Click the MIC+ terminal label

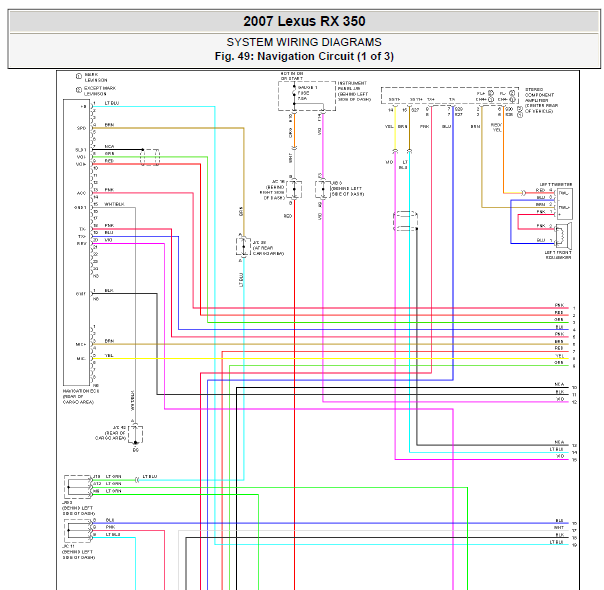click(81, 345)
